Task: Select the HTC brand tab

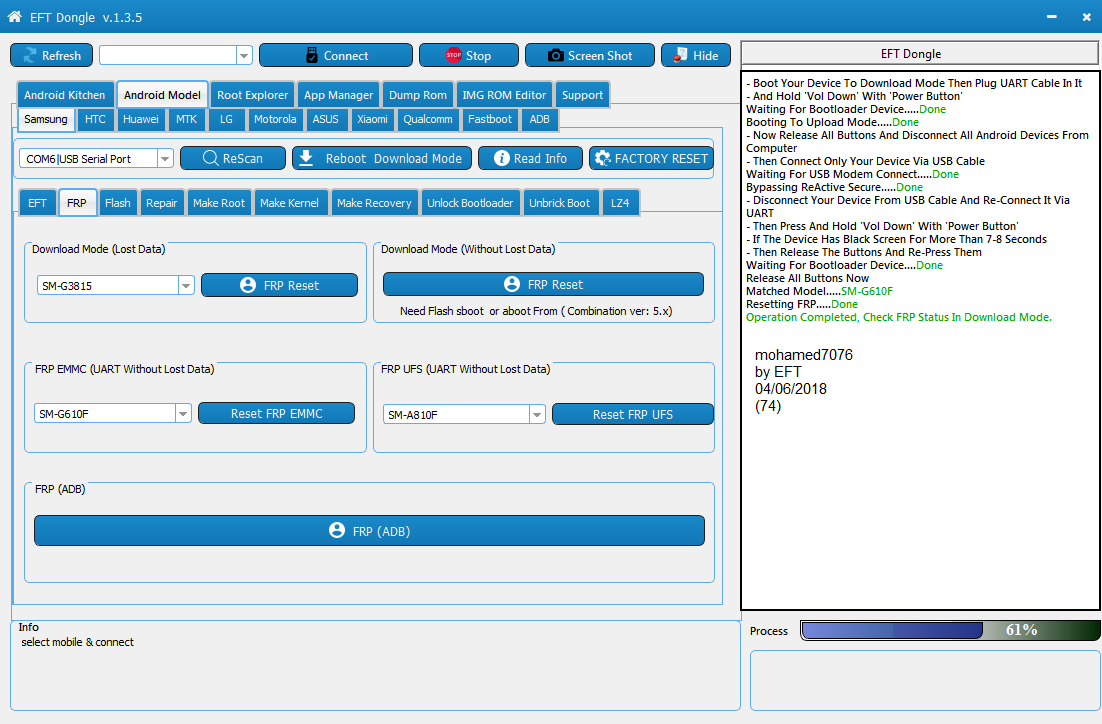Action: pos(95,119)
